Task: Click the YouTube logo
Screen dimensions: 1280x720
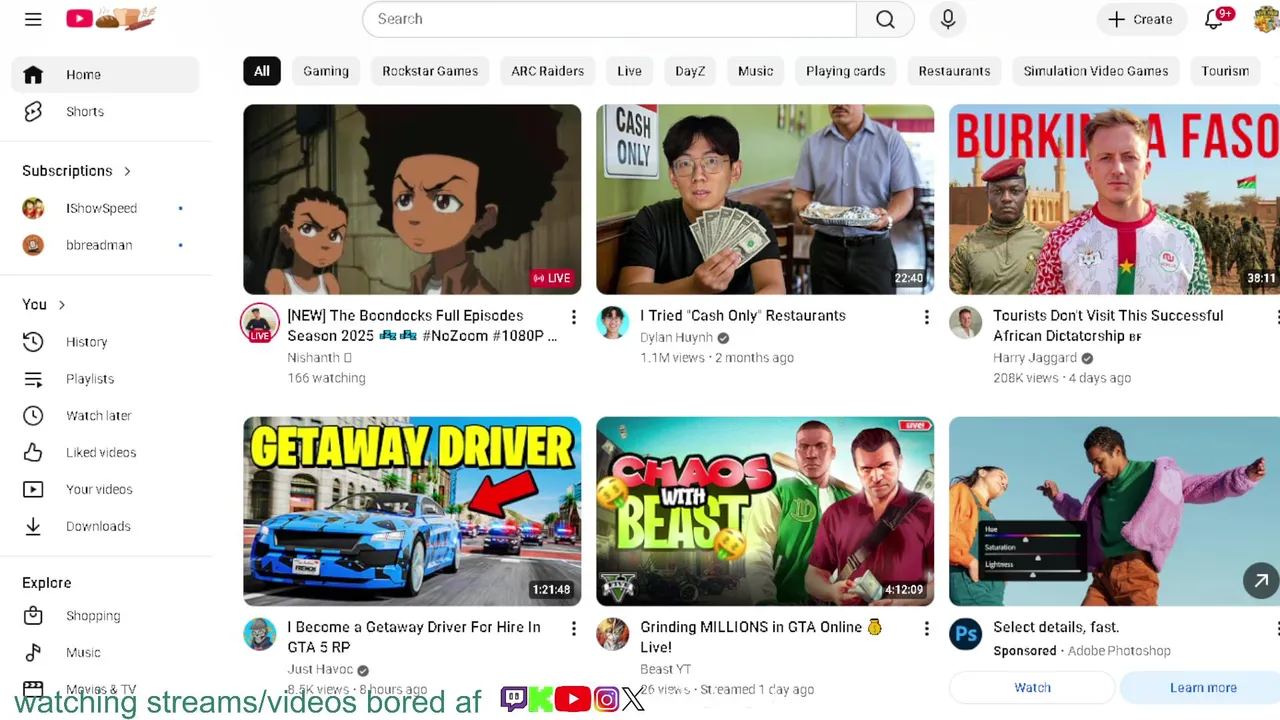Action: click(110, 19)
